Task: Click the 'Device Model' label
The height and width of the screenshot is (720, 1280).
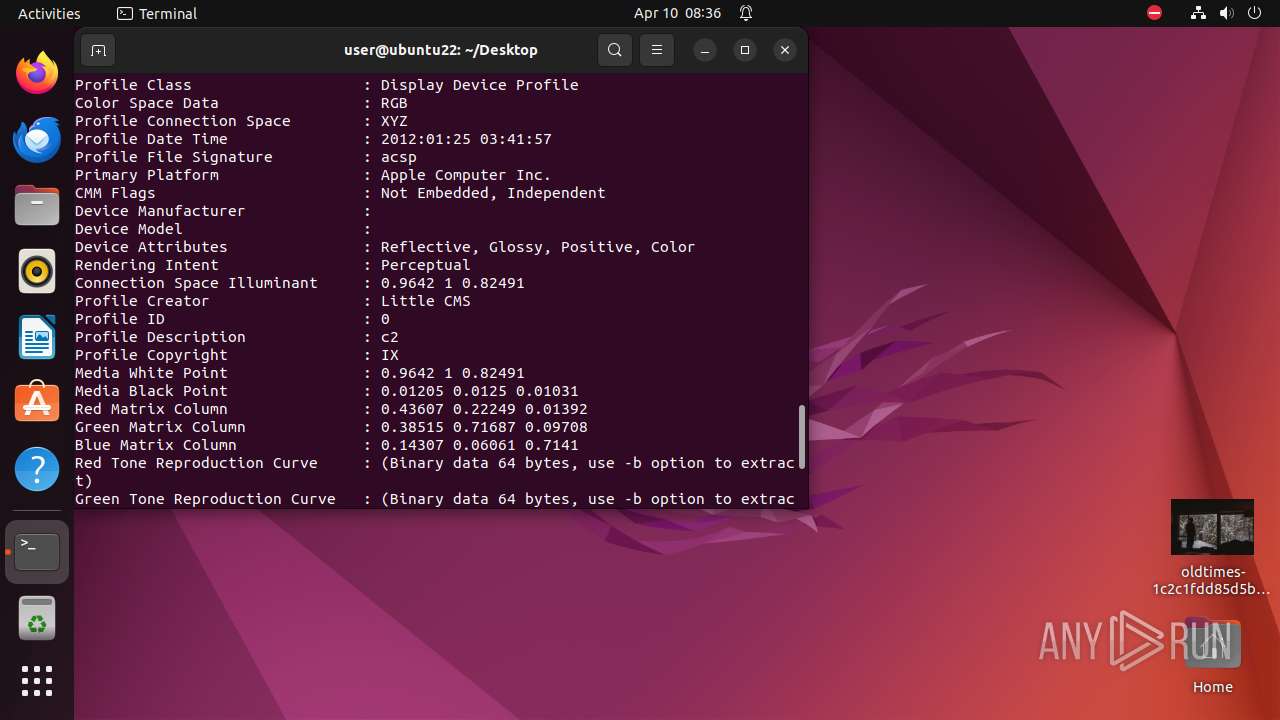Action: (x=129, y=229)
